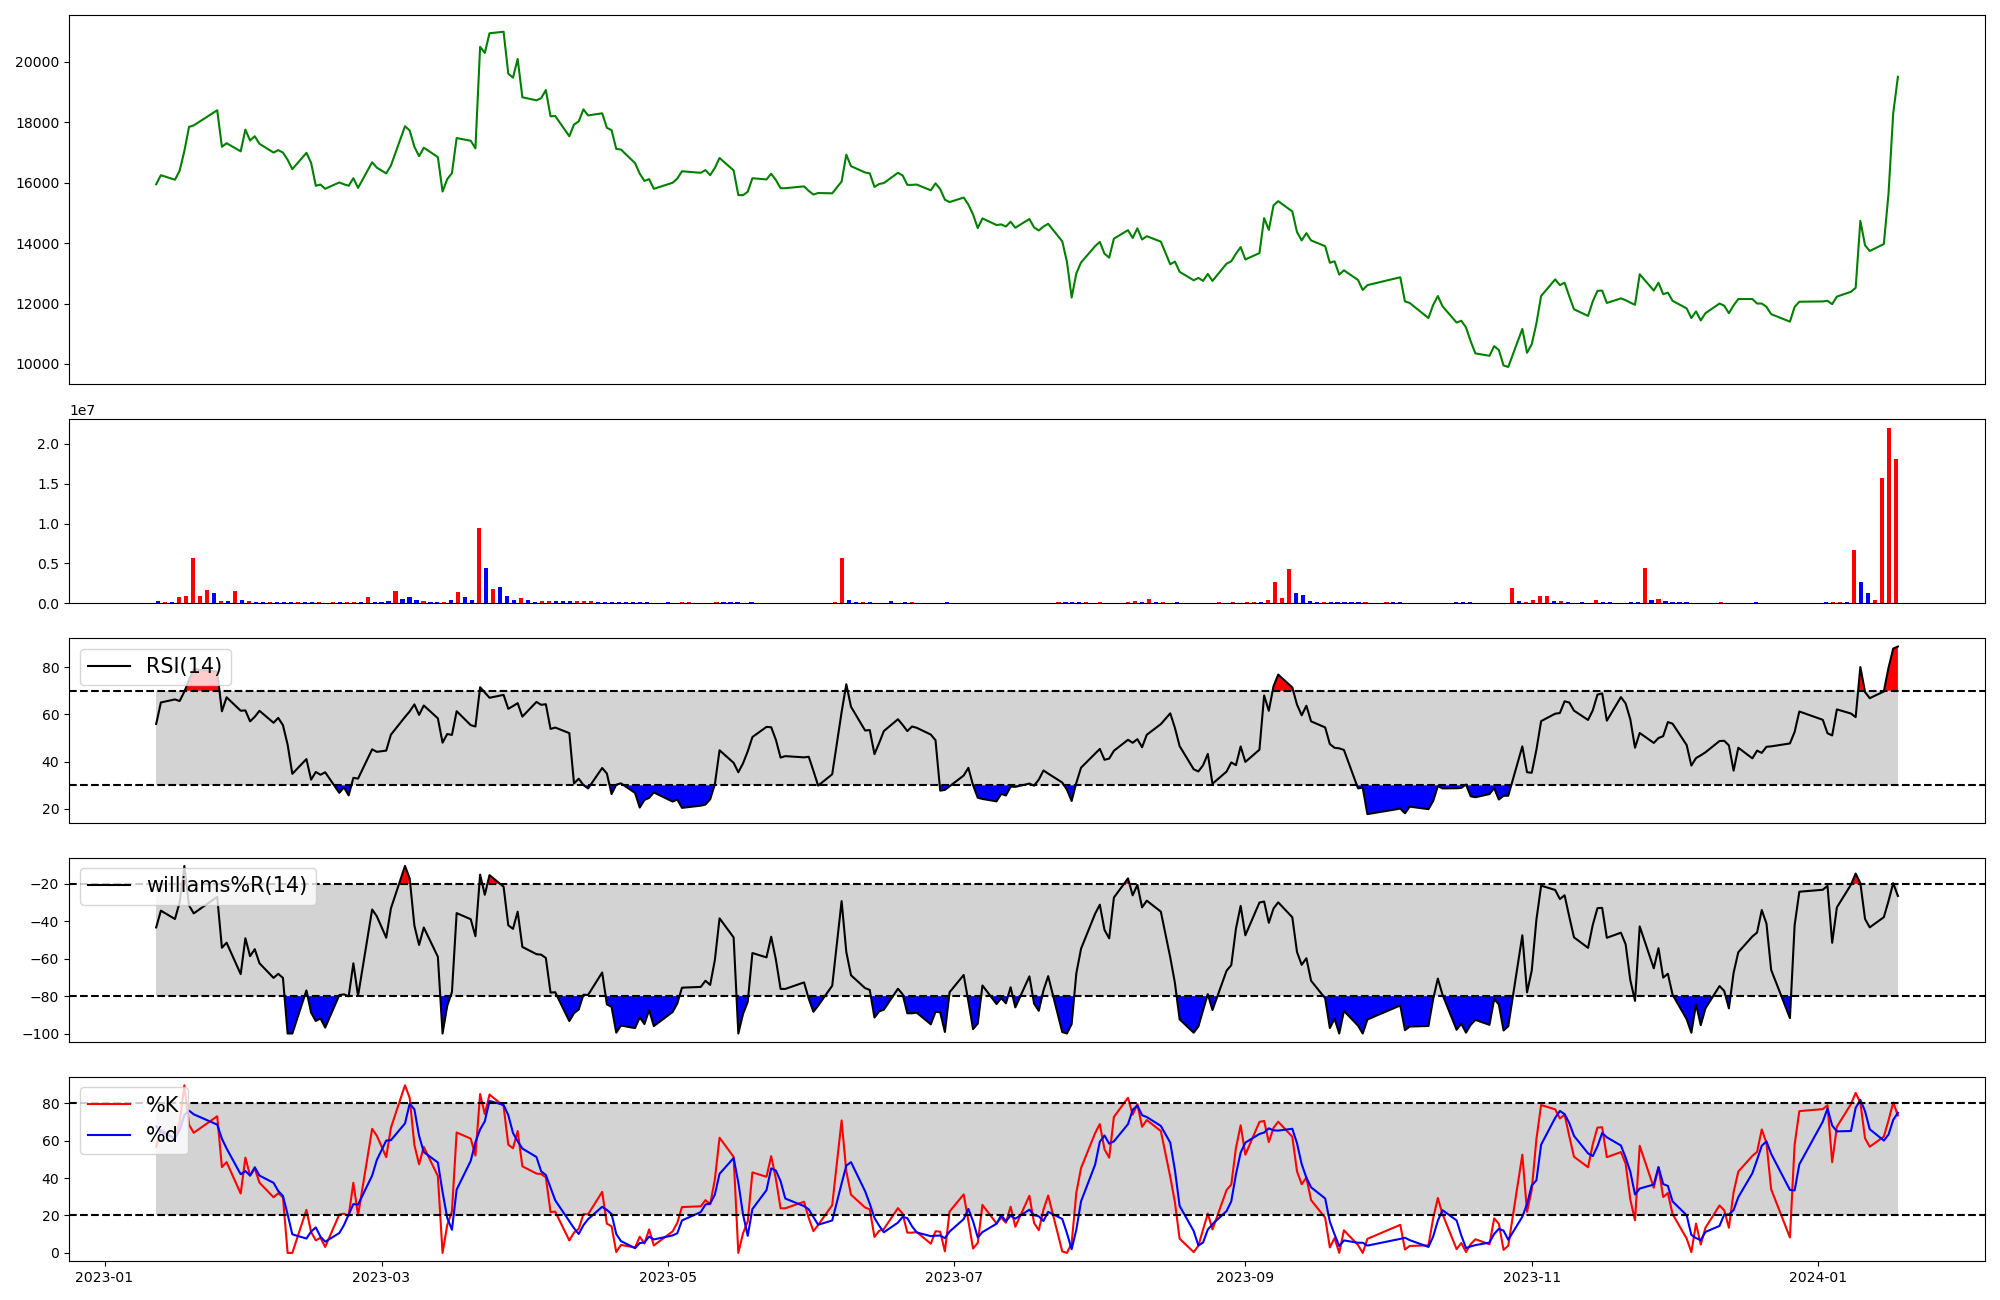Click the 2023-05 x-axis date label
This screenshot has height=1300, width=2000.
(x=667, y=1277)
